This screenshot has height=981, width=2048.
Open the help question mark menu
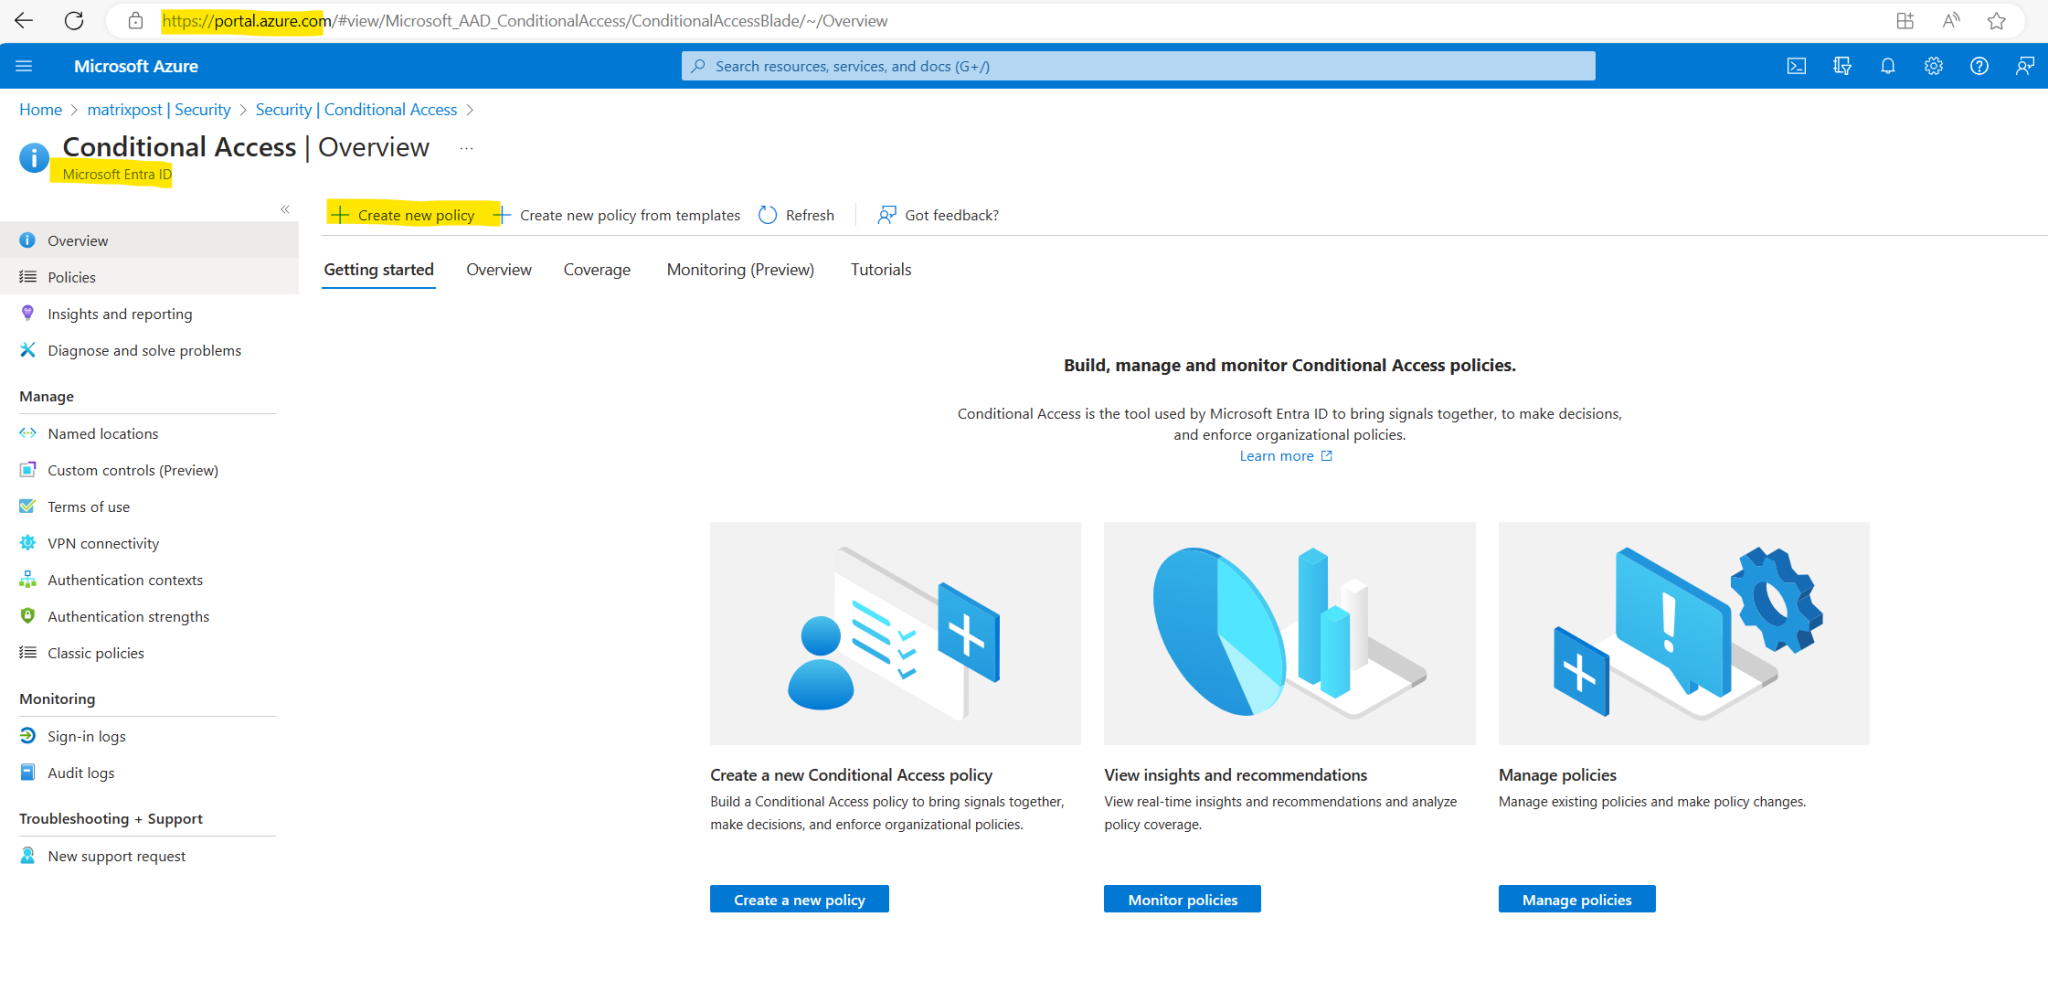point(1979,65)
